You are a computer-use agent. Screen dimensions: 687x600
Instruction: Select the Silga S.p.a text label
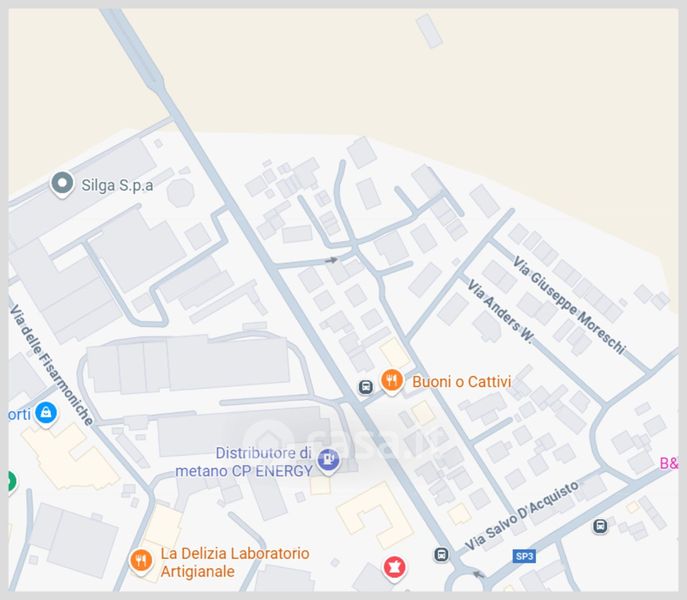[x=117, y=185]
